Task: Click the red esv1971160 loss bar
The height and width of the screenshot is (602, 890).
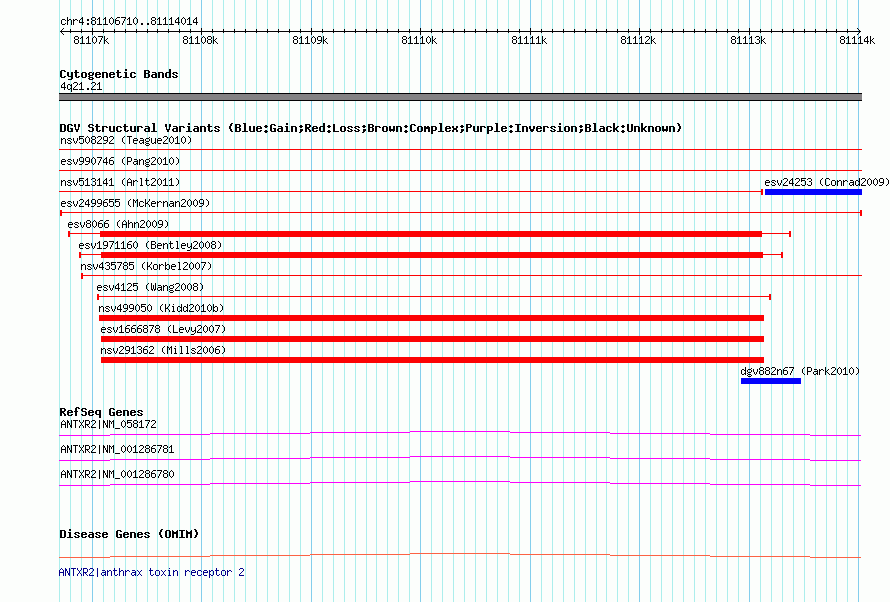Action: [432, 255]
